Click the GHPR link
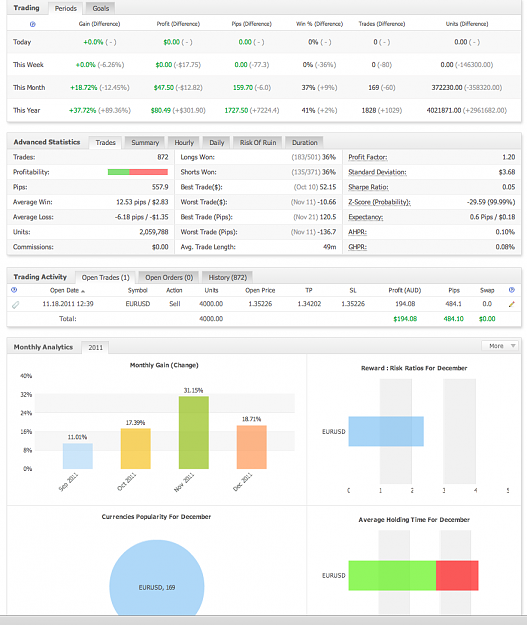The image size is (527, 625). click(x=357, y=247)
